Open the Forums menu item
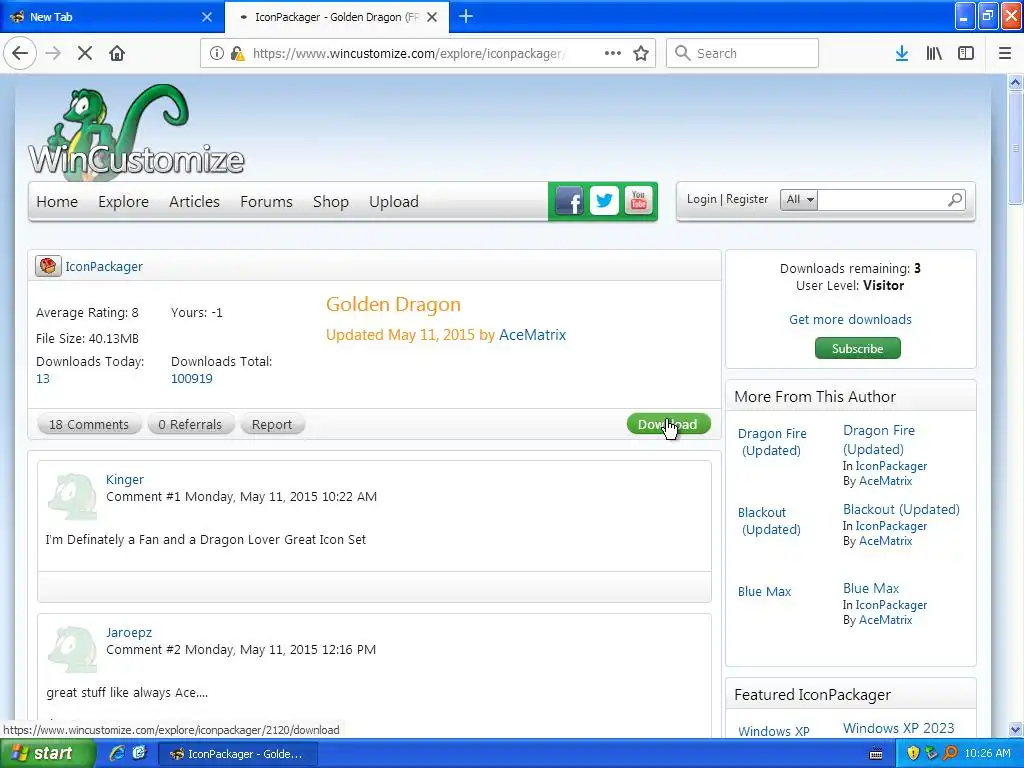The height and width of the screenshot is (768, 1024). point(266,202)
